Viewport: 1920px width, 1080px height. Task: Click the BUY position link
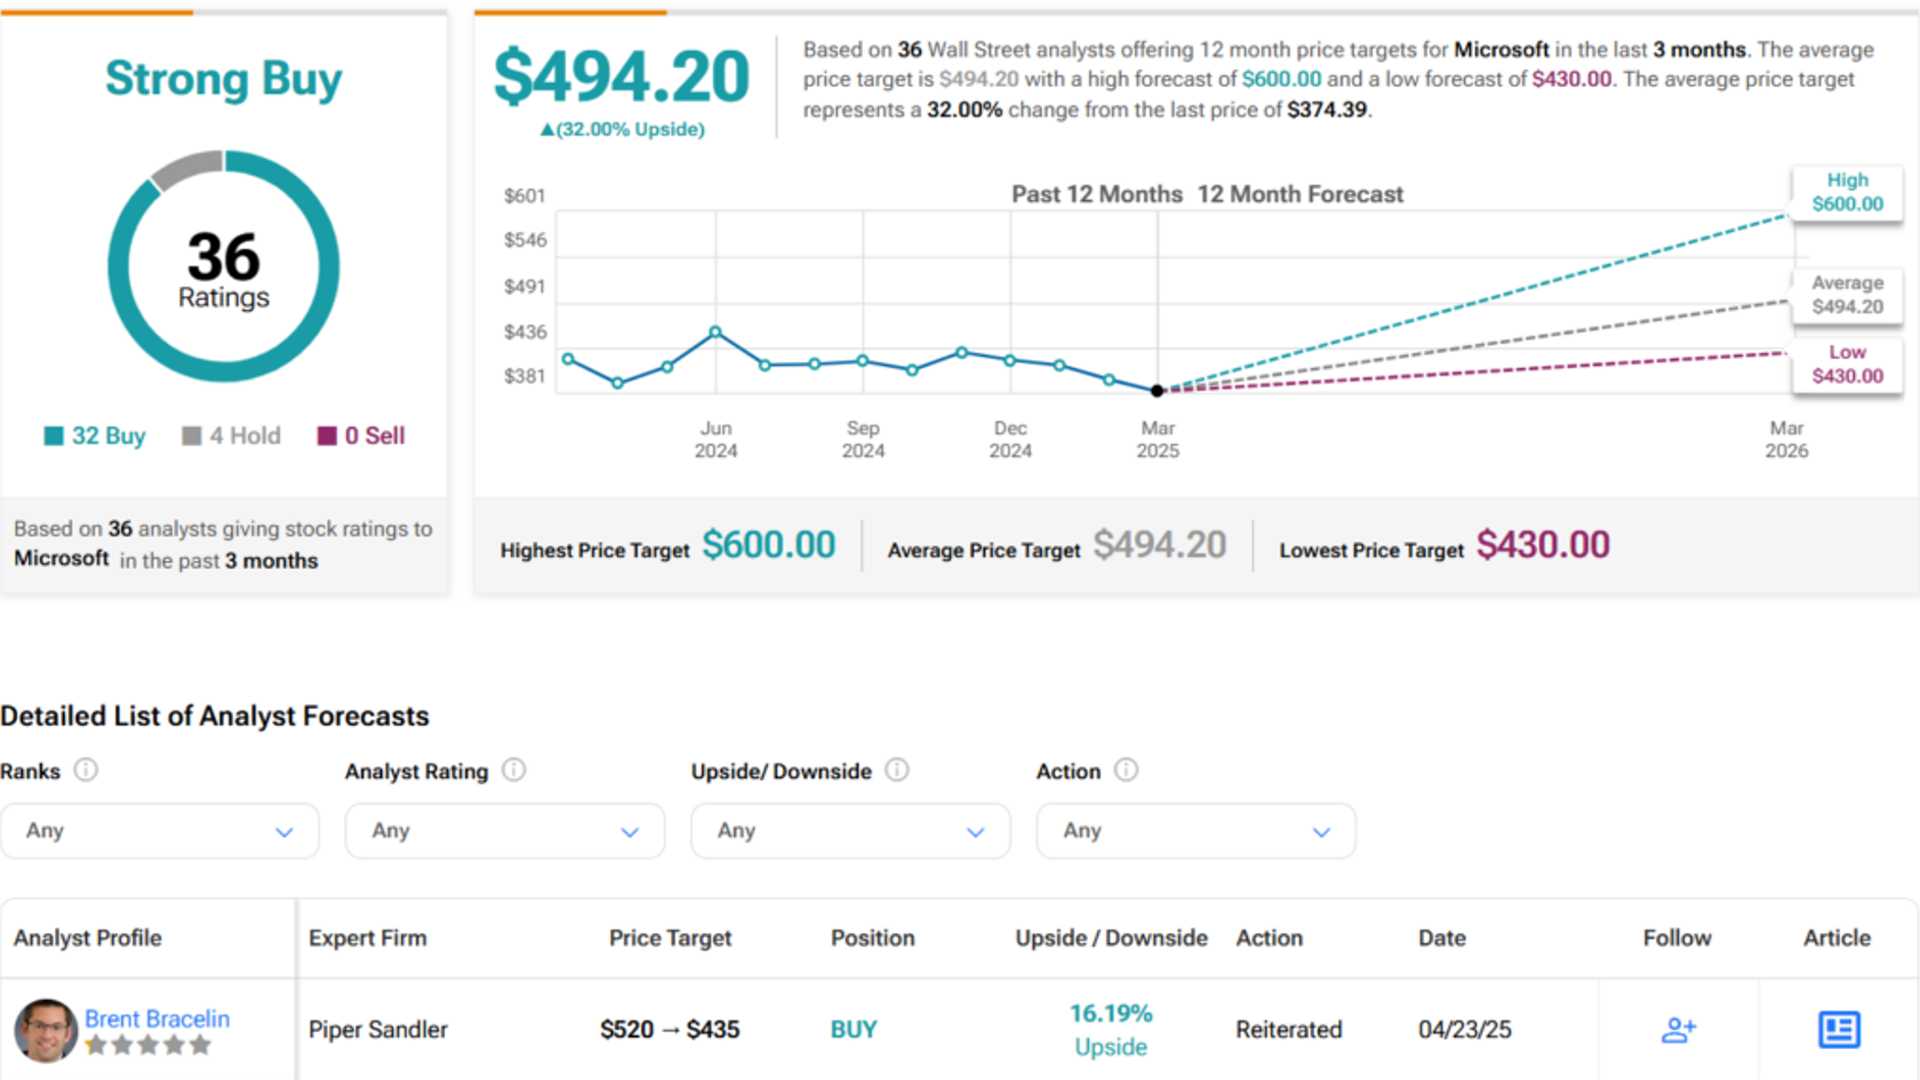(853, 1028)
